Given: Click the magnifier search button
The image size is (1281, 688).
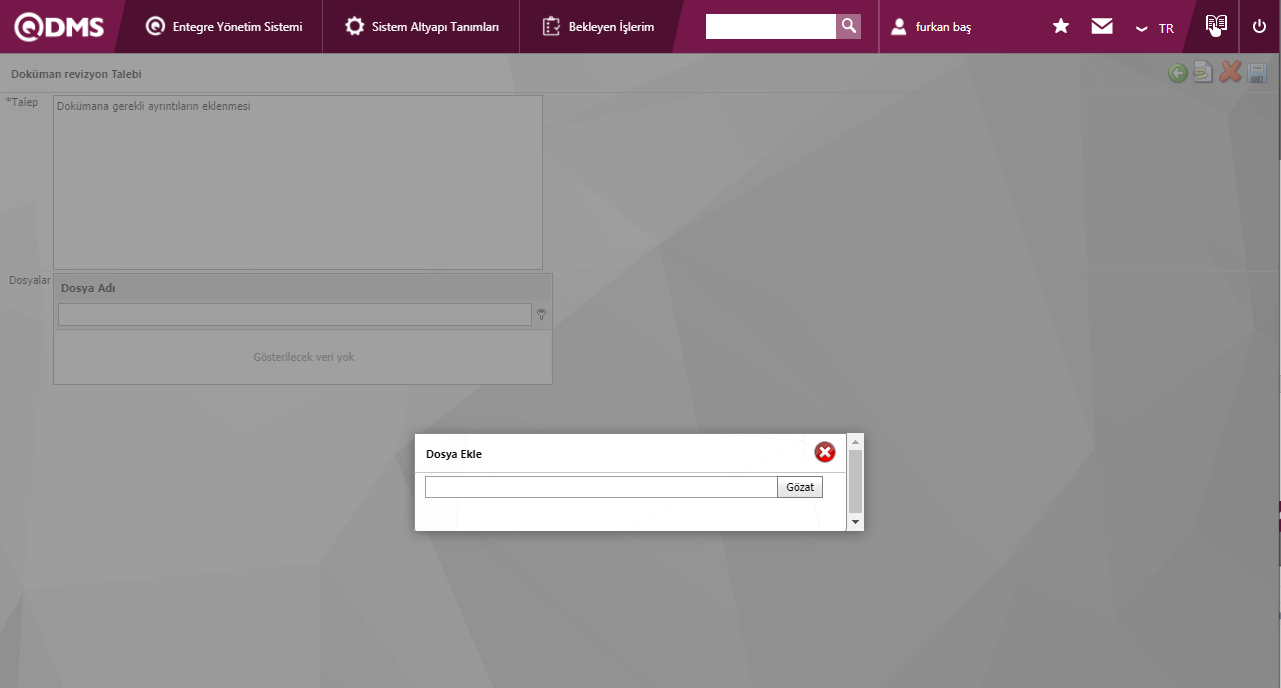Looking at the screenshot, I should 848,26.
